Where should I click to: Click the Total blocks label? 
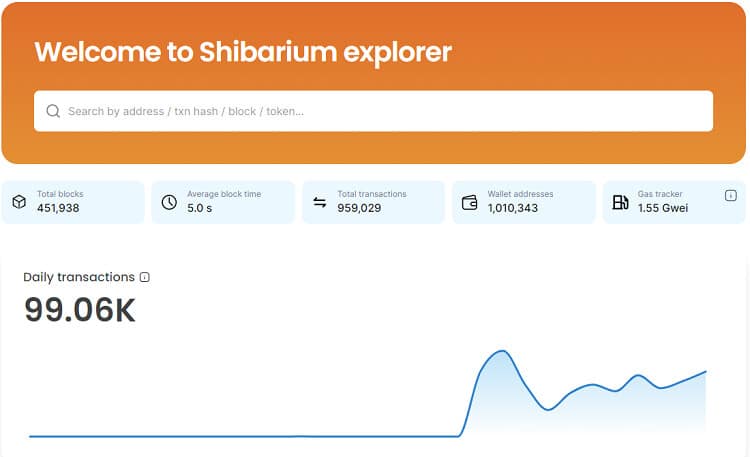point(60,194)
